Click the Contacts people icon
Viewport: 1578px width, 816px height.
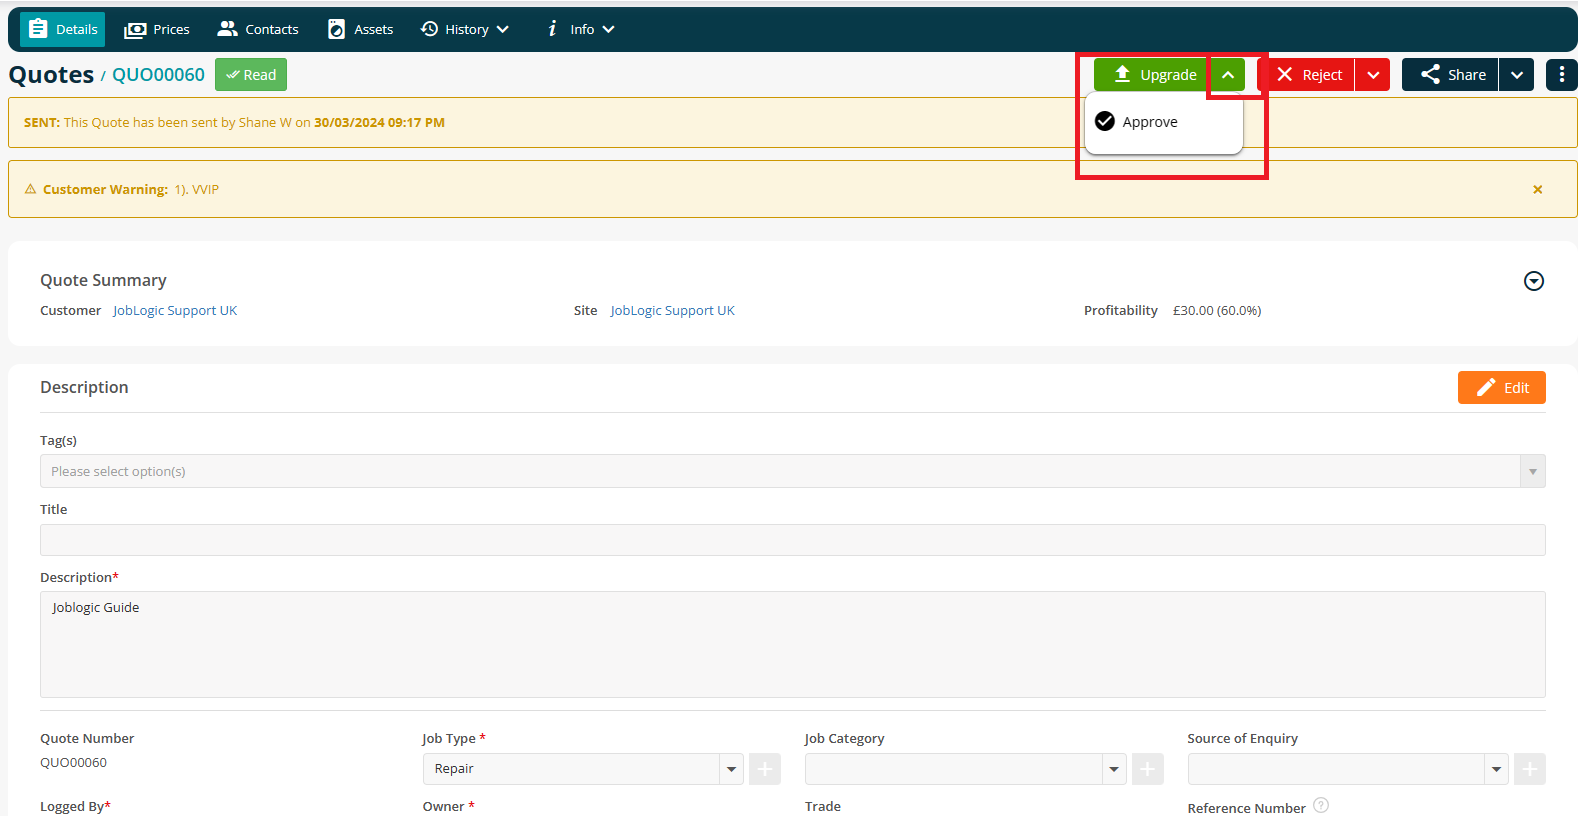[x=228, y=29]
